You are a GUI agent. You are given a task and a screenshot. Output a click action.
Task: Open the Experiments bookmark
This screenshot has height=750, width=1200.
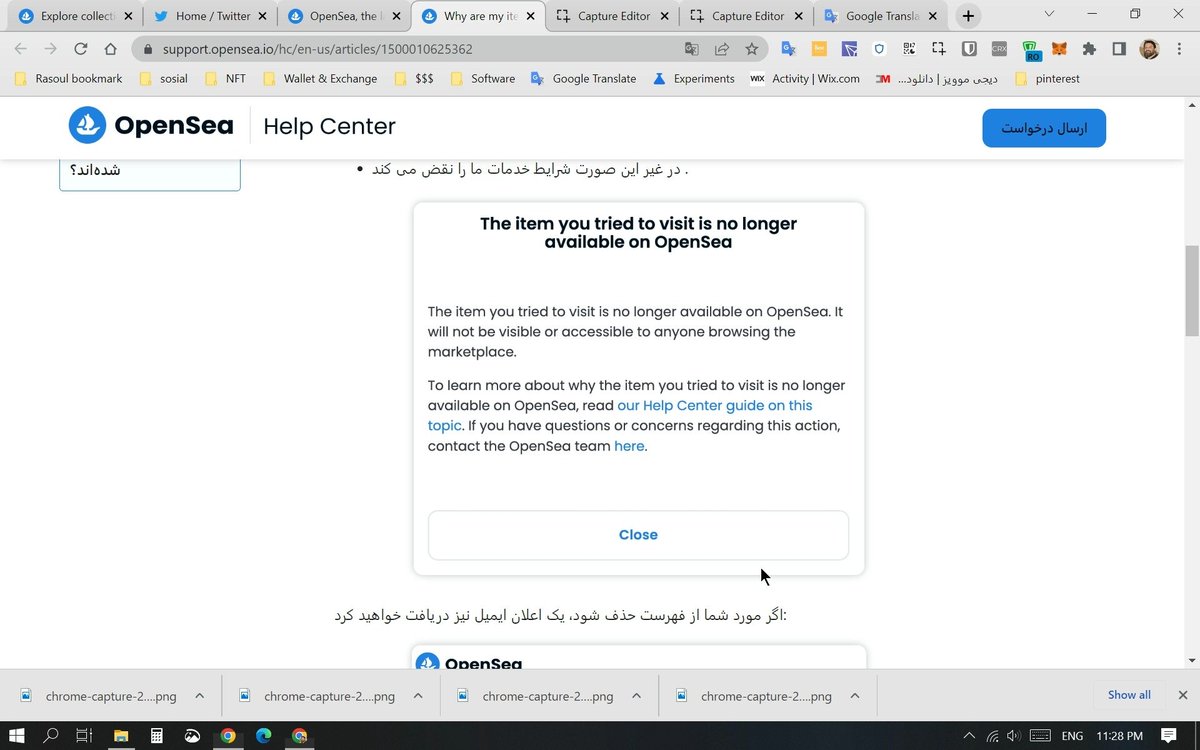[694, 79]
